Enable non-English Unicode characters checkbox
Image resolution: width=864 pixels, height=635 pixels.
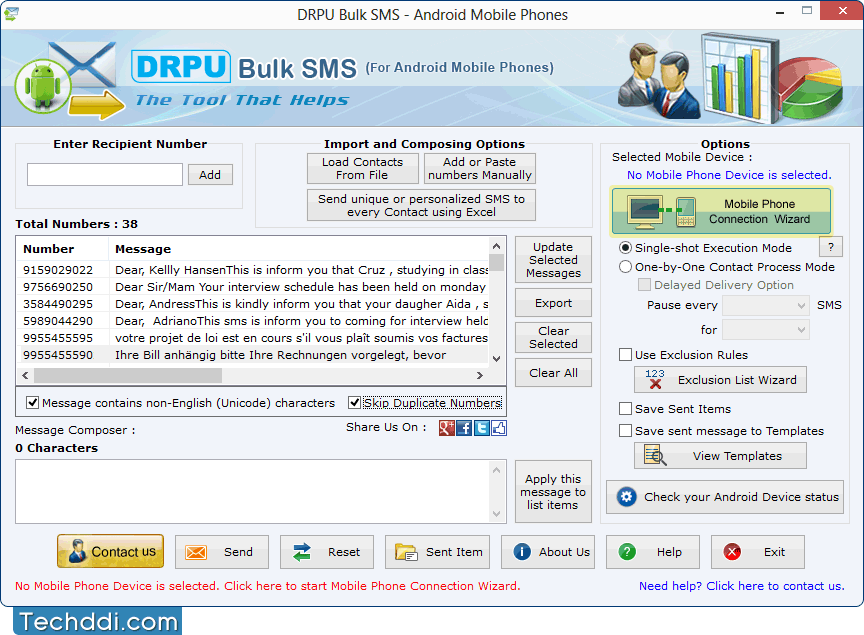pos(33,403)
